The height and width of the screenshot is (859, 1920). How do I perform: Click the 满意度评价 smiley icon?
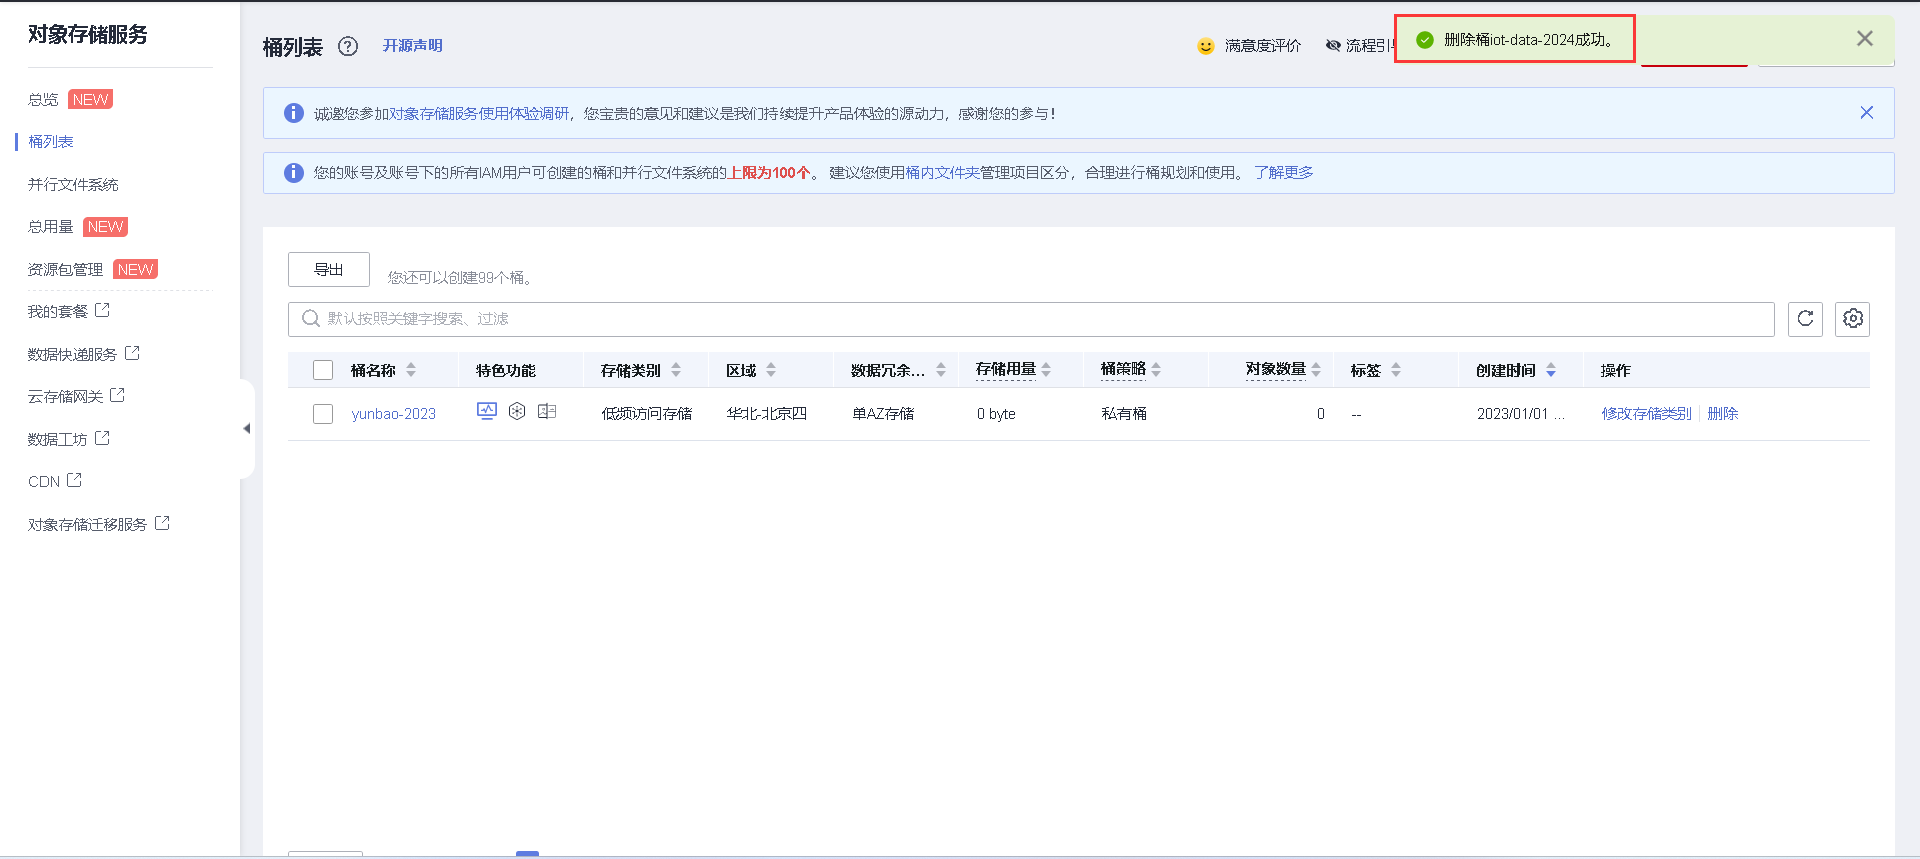coord(1206,46)
